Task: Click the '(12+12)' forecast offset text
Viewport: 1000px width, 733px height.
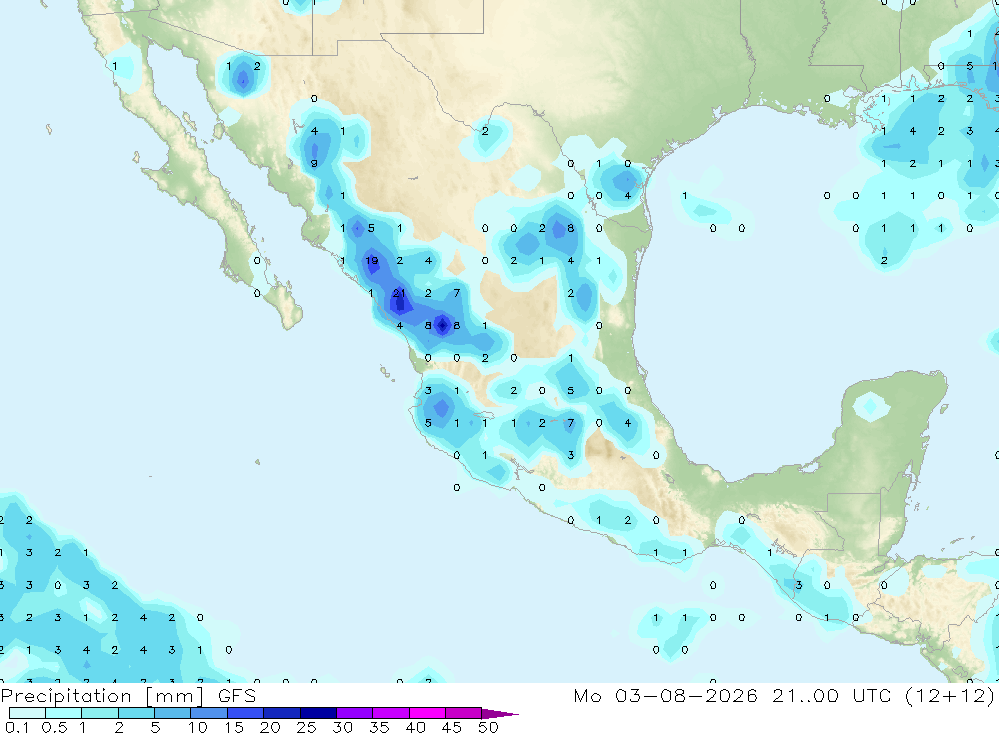Action: [950, 696]
